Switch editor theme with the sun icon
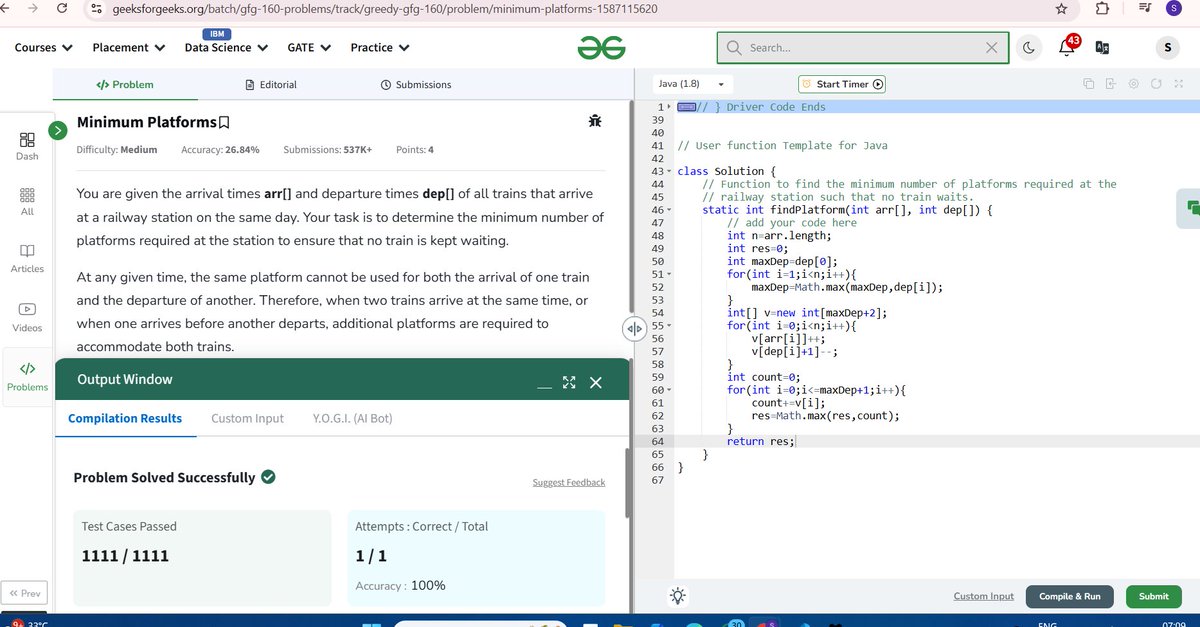This screenshot has width=1200, height=627. pyautogui.click(x=678, y=595)
